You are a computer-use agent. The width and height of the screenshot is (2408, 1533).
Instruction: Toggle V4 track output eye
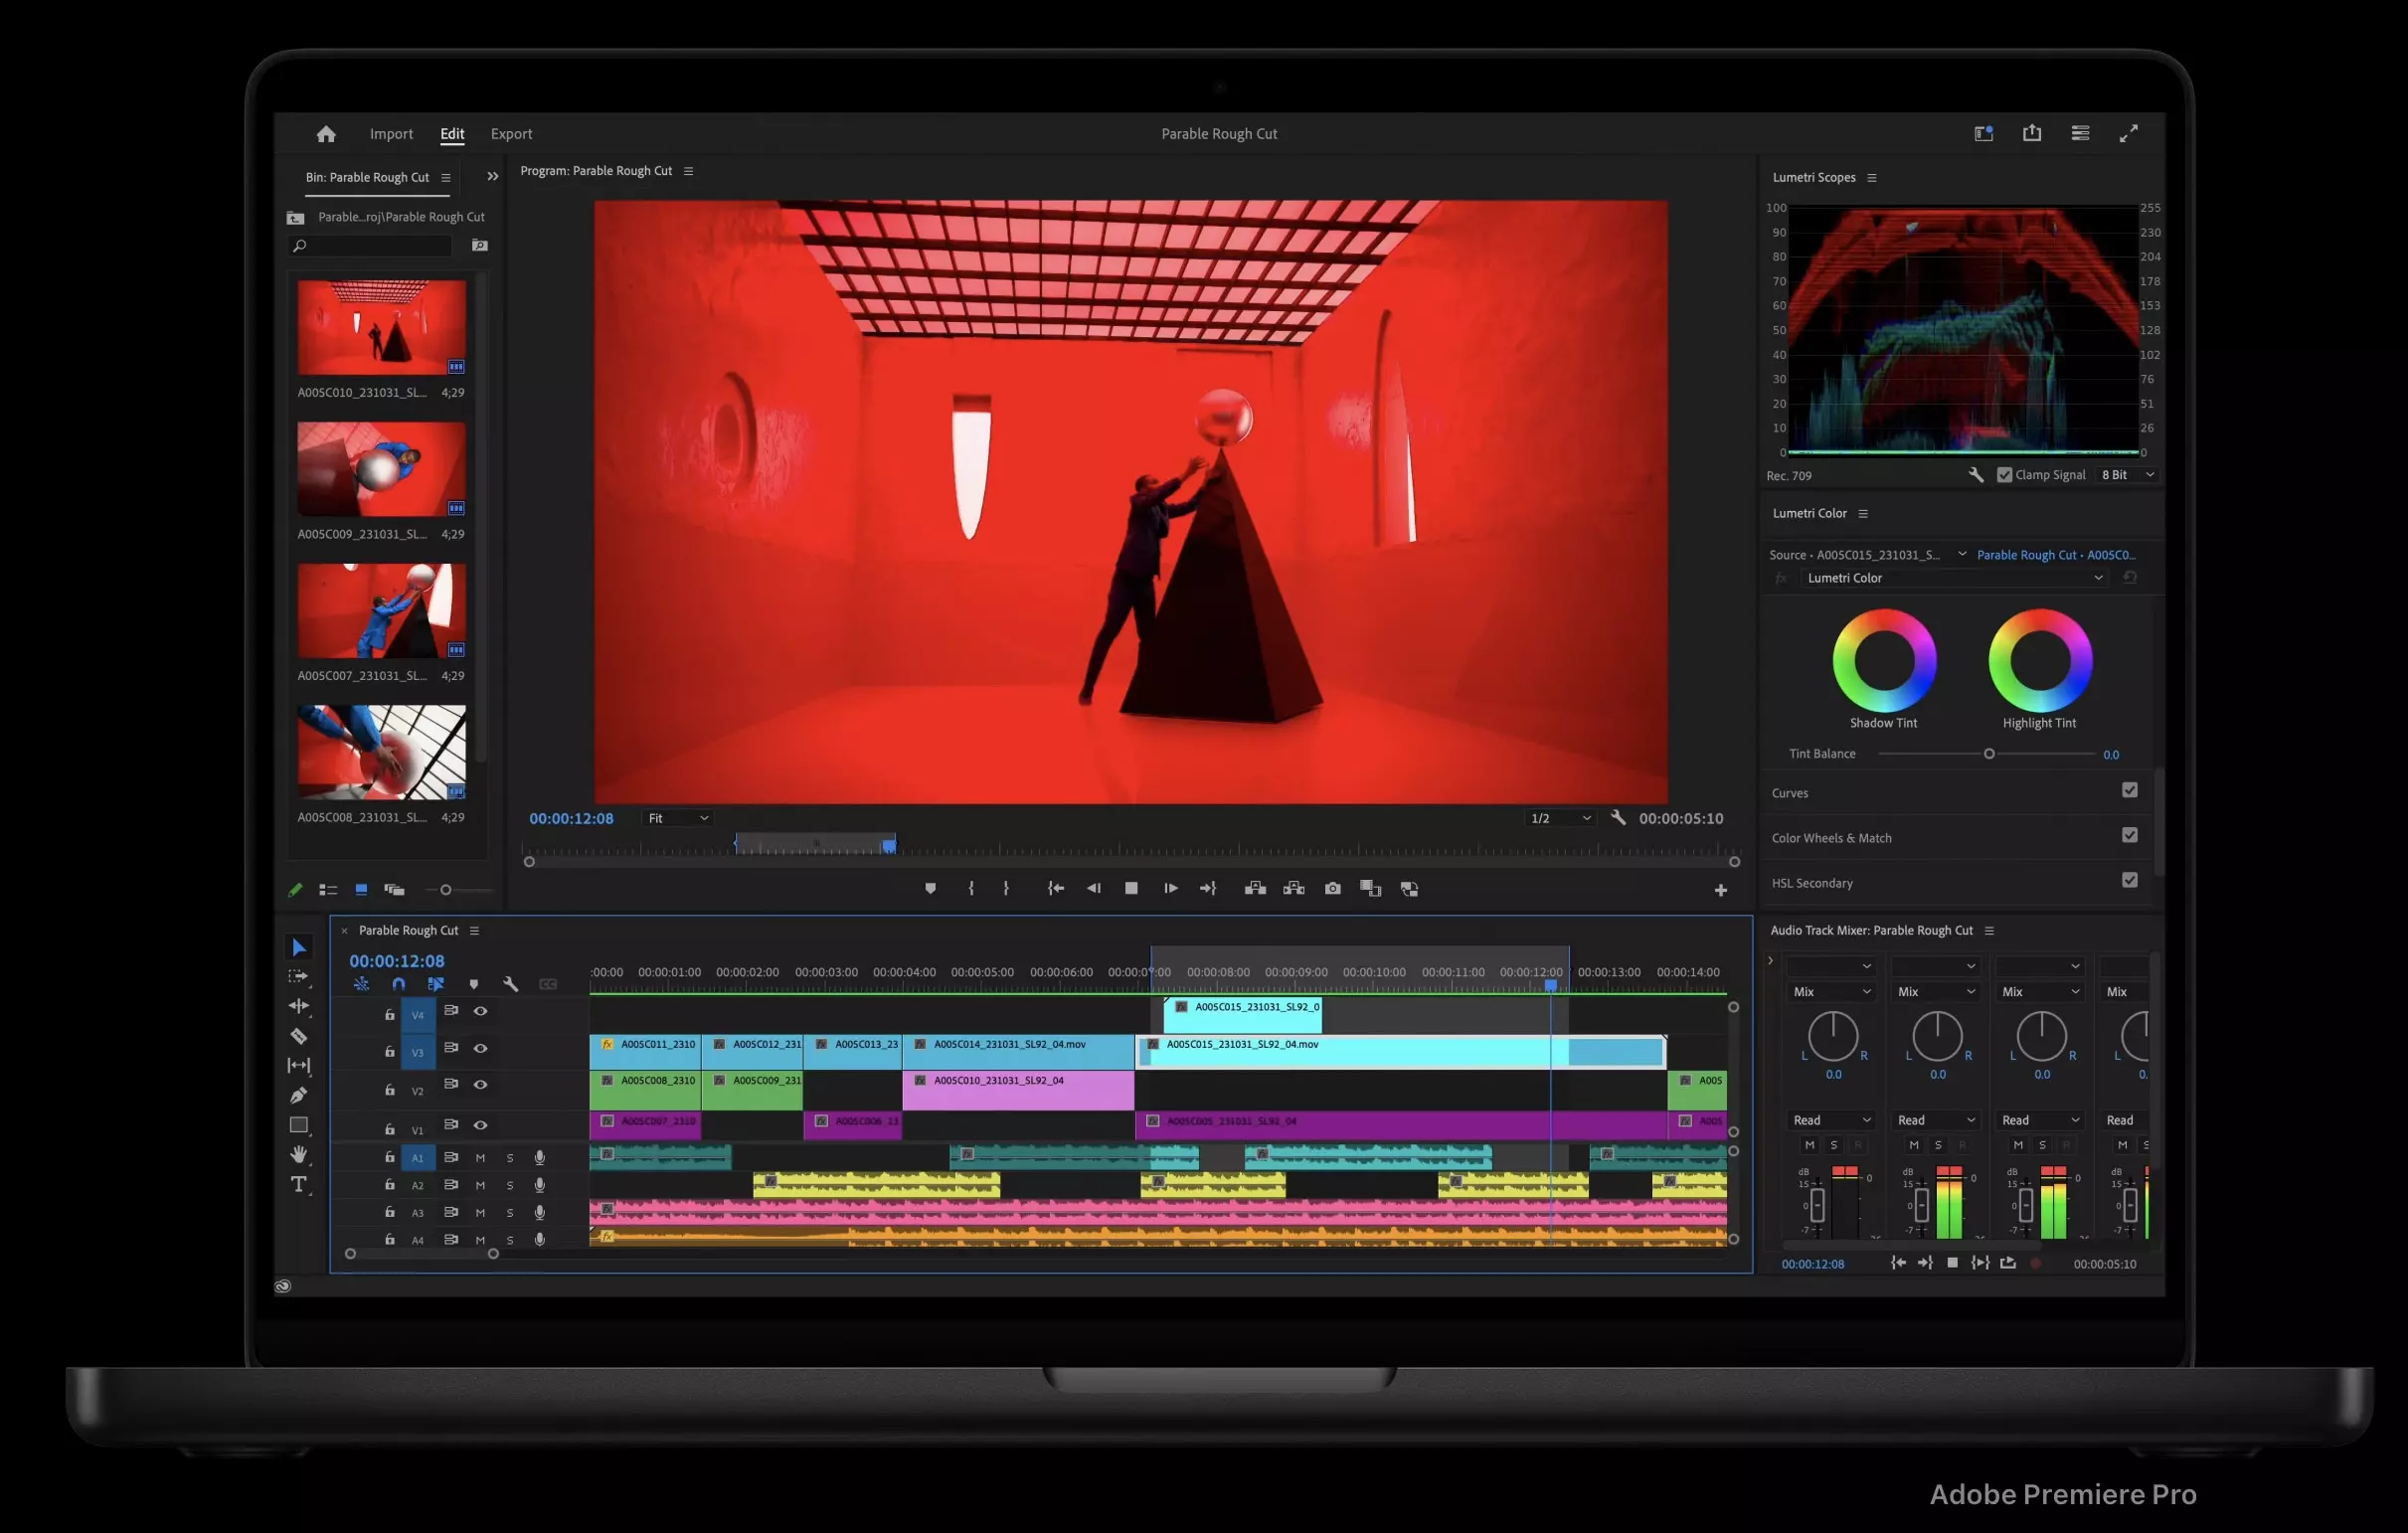click(x=481, y=1012)
